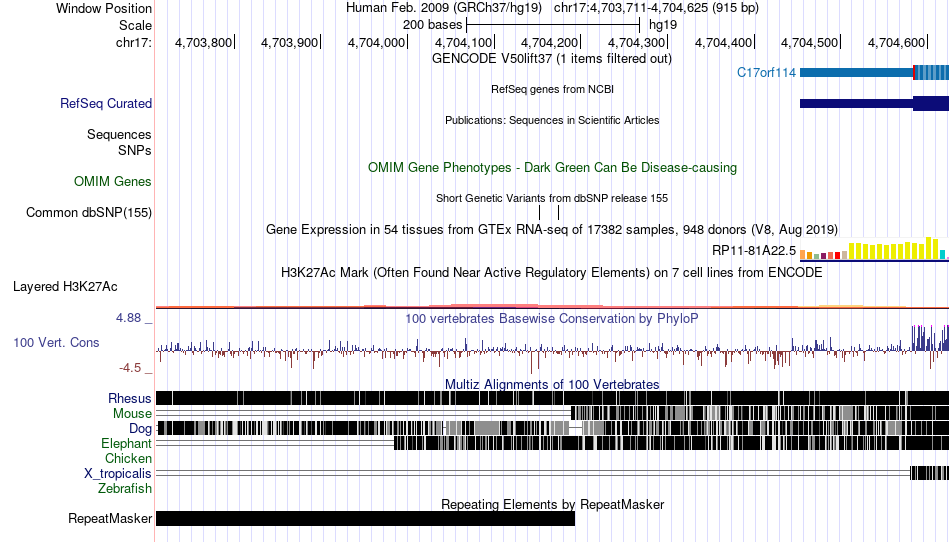Select the dark blue RefSeq Curated gene bar

click(874, 104)
